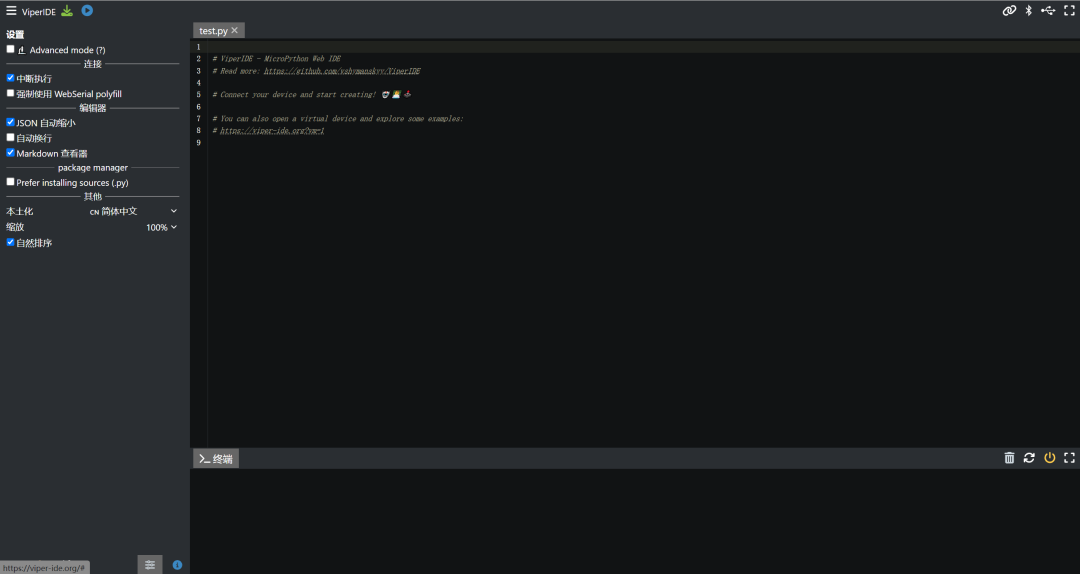
Task: Toggle the 自动换行 checkbox
Action: [11, 137]
